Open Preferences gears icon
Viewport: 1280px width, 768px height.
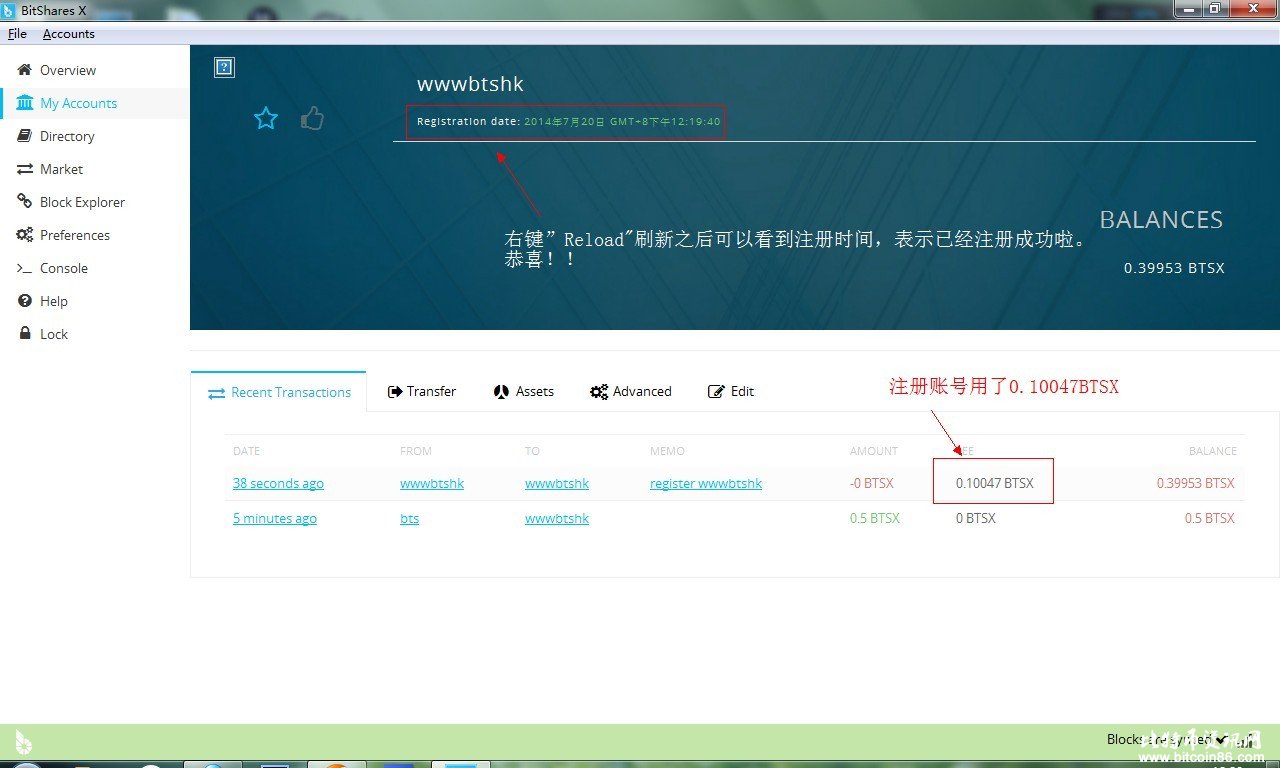pos(24,235)
